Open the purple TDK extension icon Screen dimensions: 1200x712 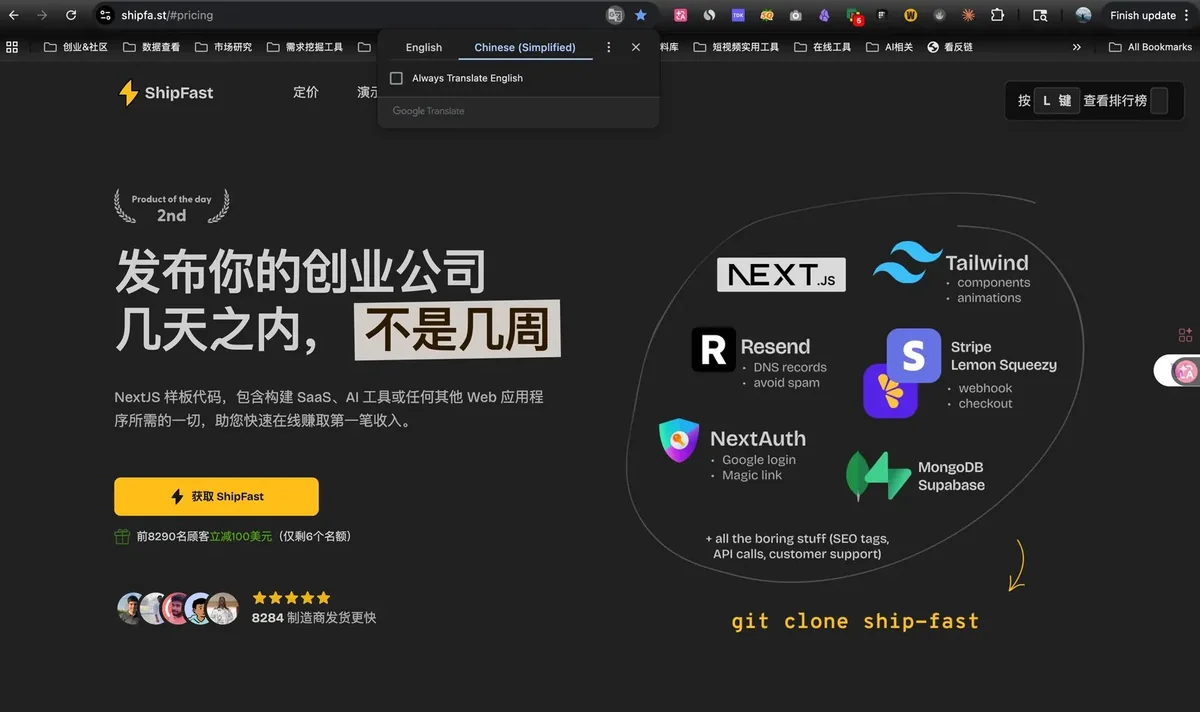738,15
